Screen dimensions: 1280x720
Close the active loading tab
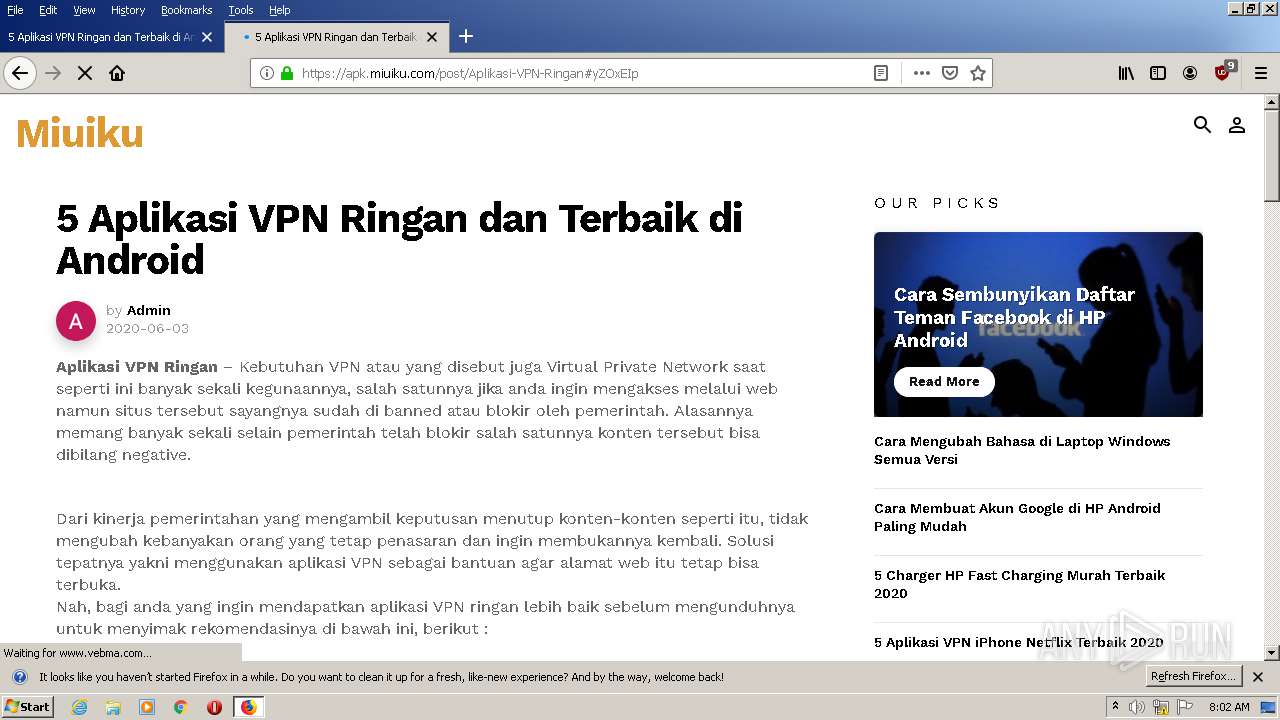(432, 37)
